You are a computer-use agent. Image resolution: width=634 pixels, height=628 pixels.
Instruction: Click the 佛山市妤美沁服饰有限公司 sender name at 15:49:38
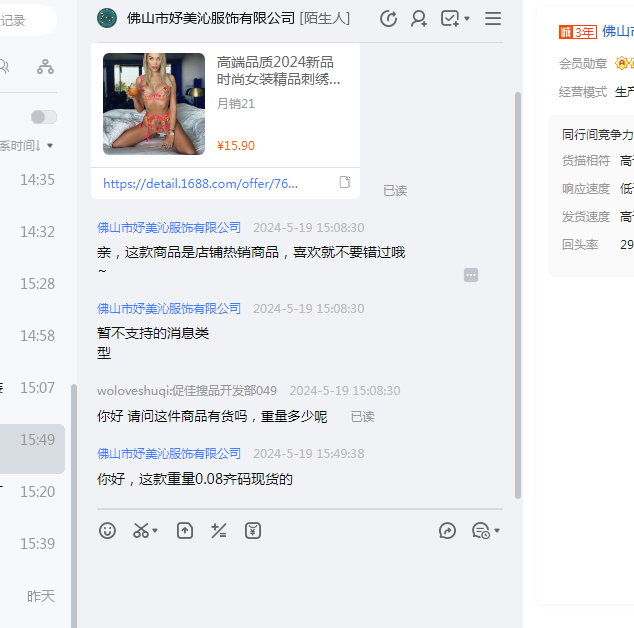point(169,453)
